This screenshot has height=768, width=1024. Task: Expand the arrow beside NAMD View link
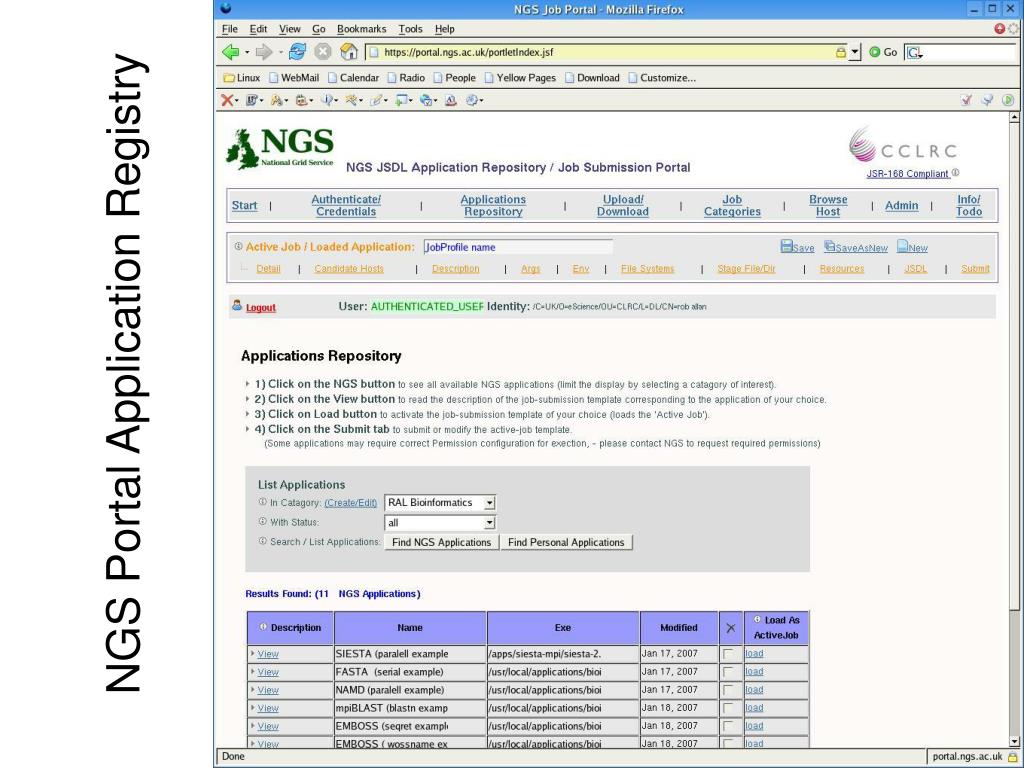[253, 690]
